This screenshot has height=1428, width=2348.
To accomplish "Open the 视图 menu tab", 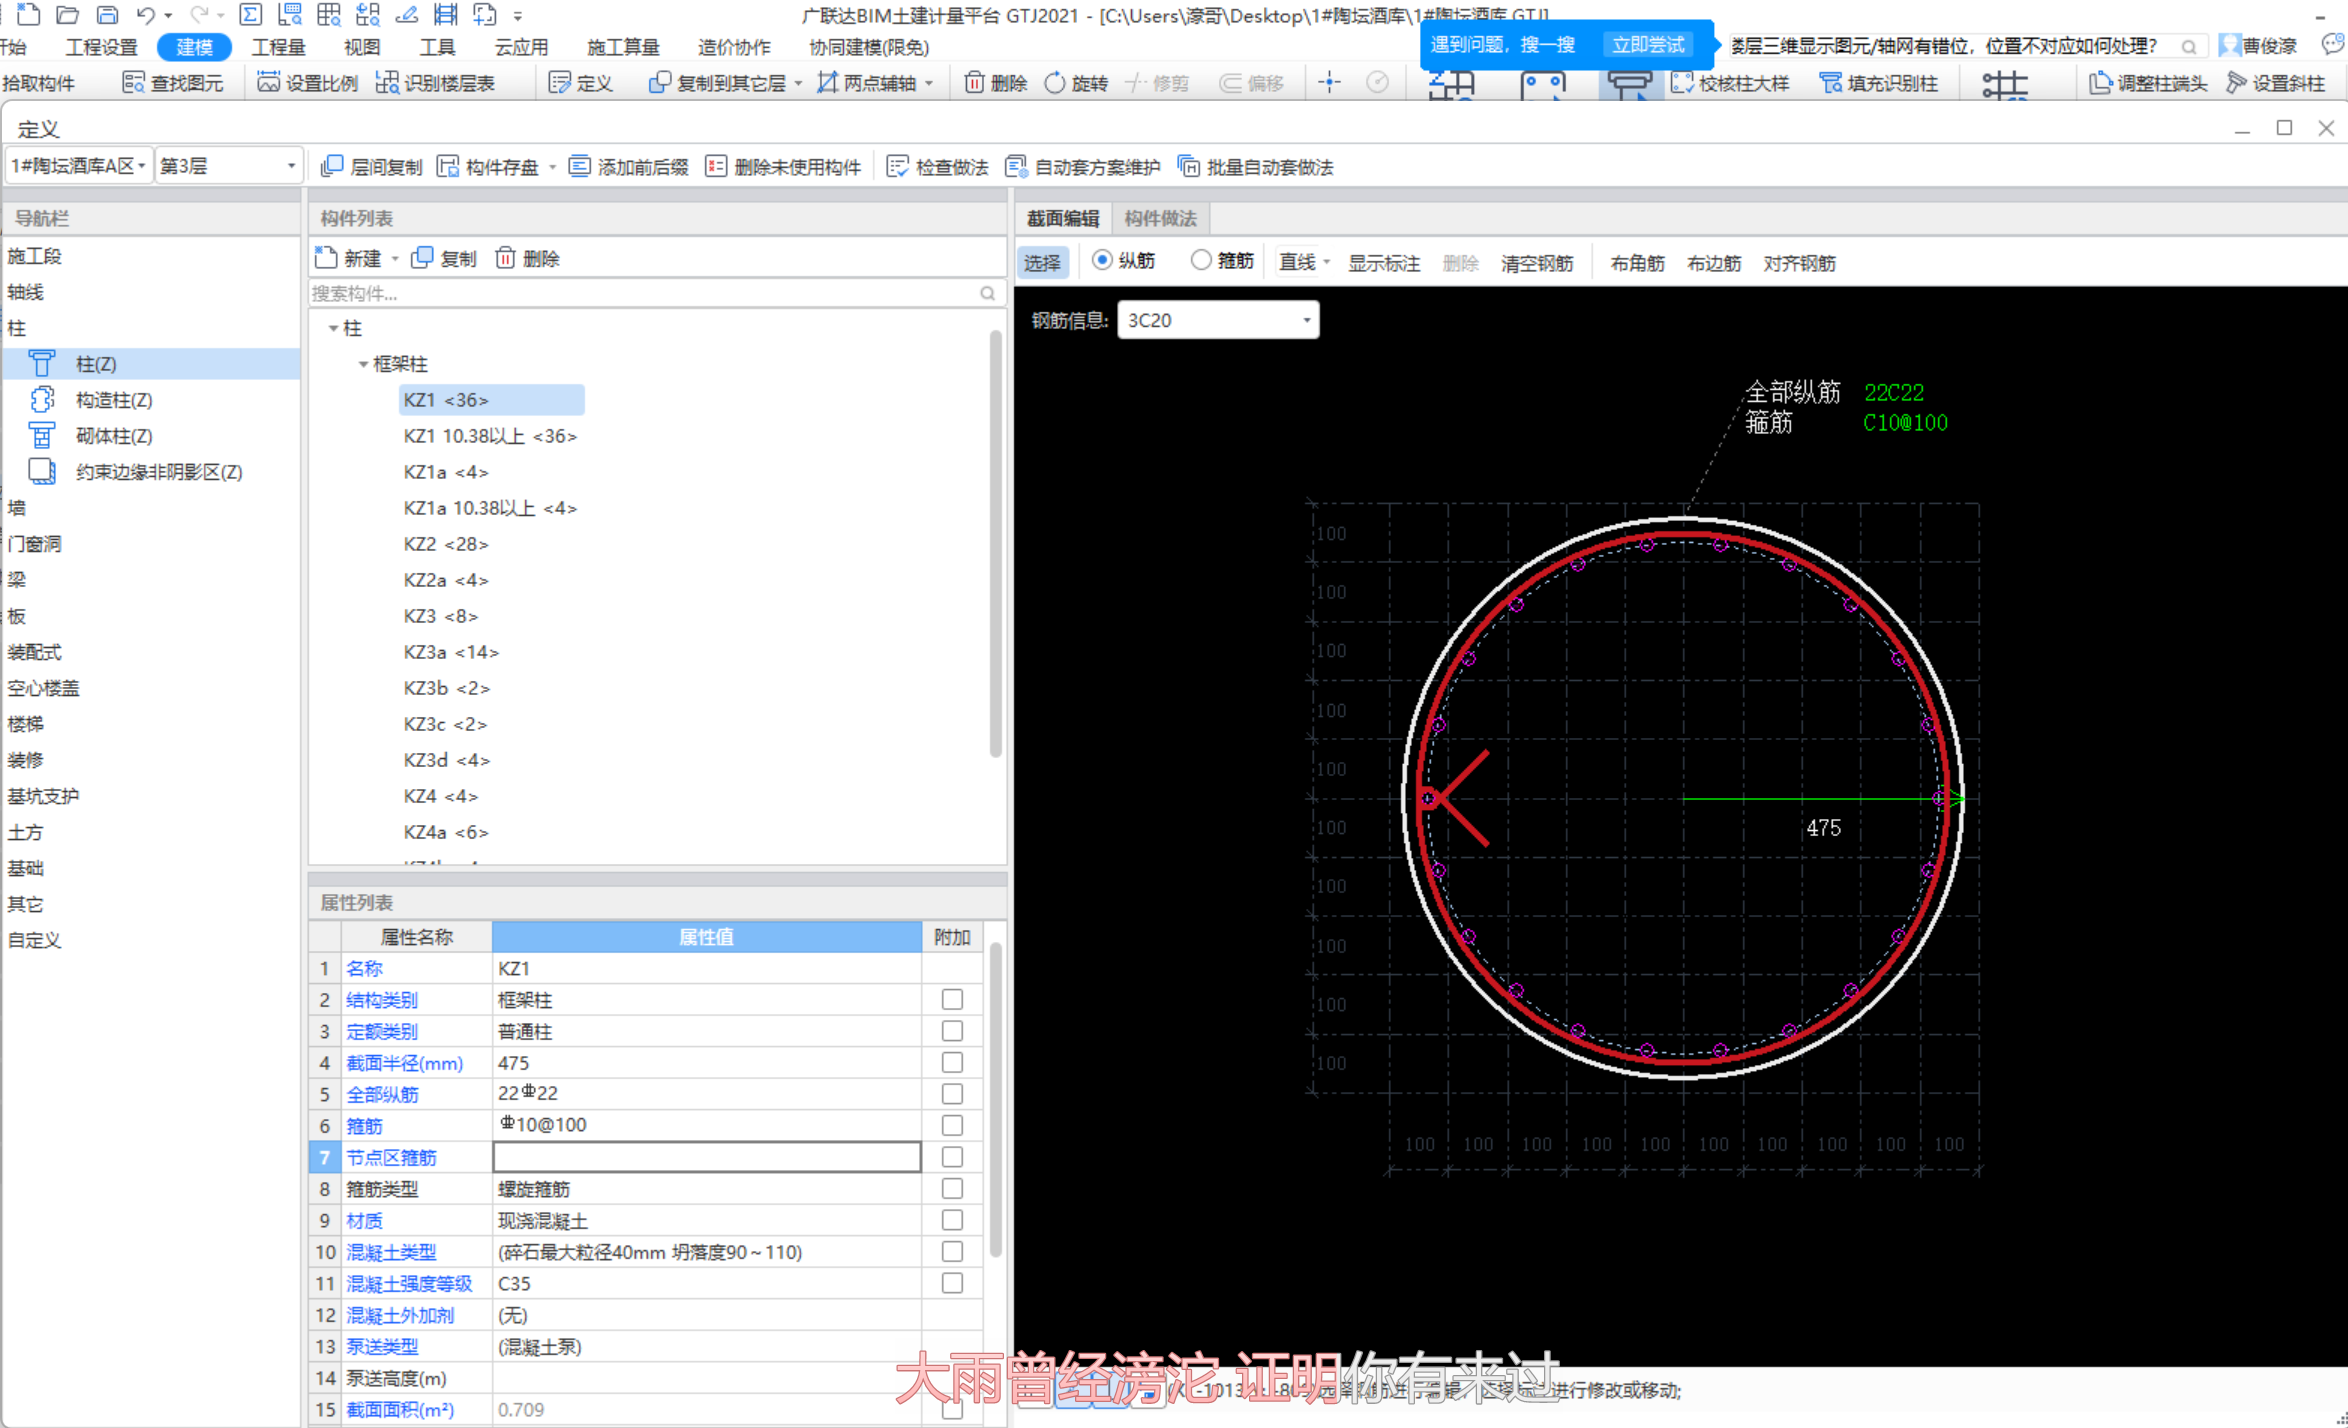I will 362,47.
